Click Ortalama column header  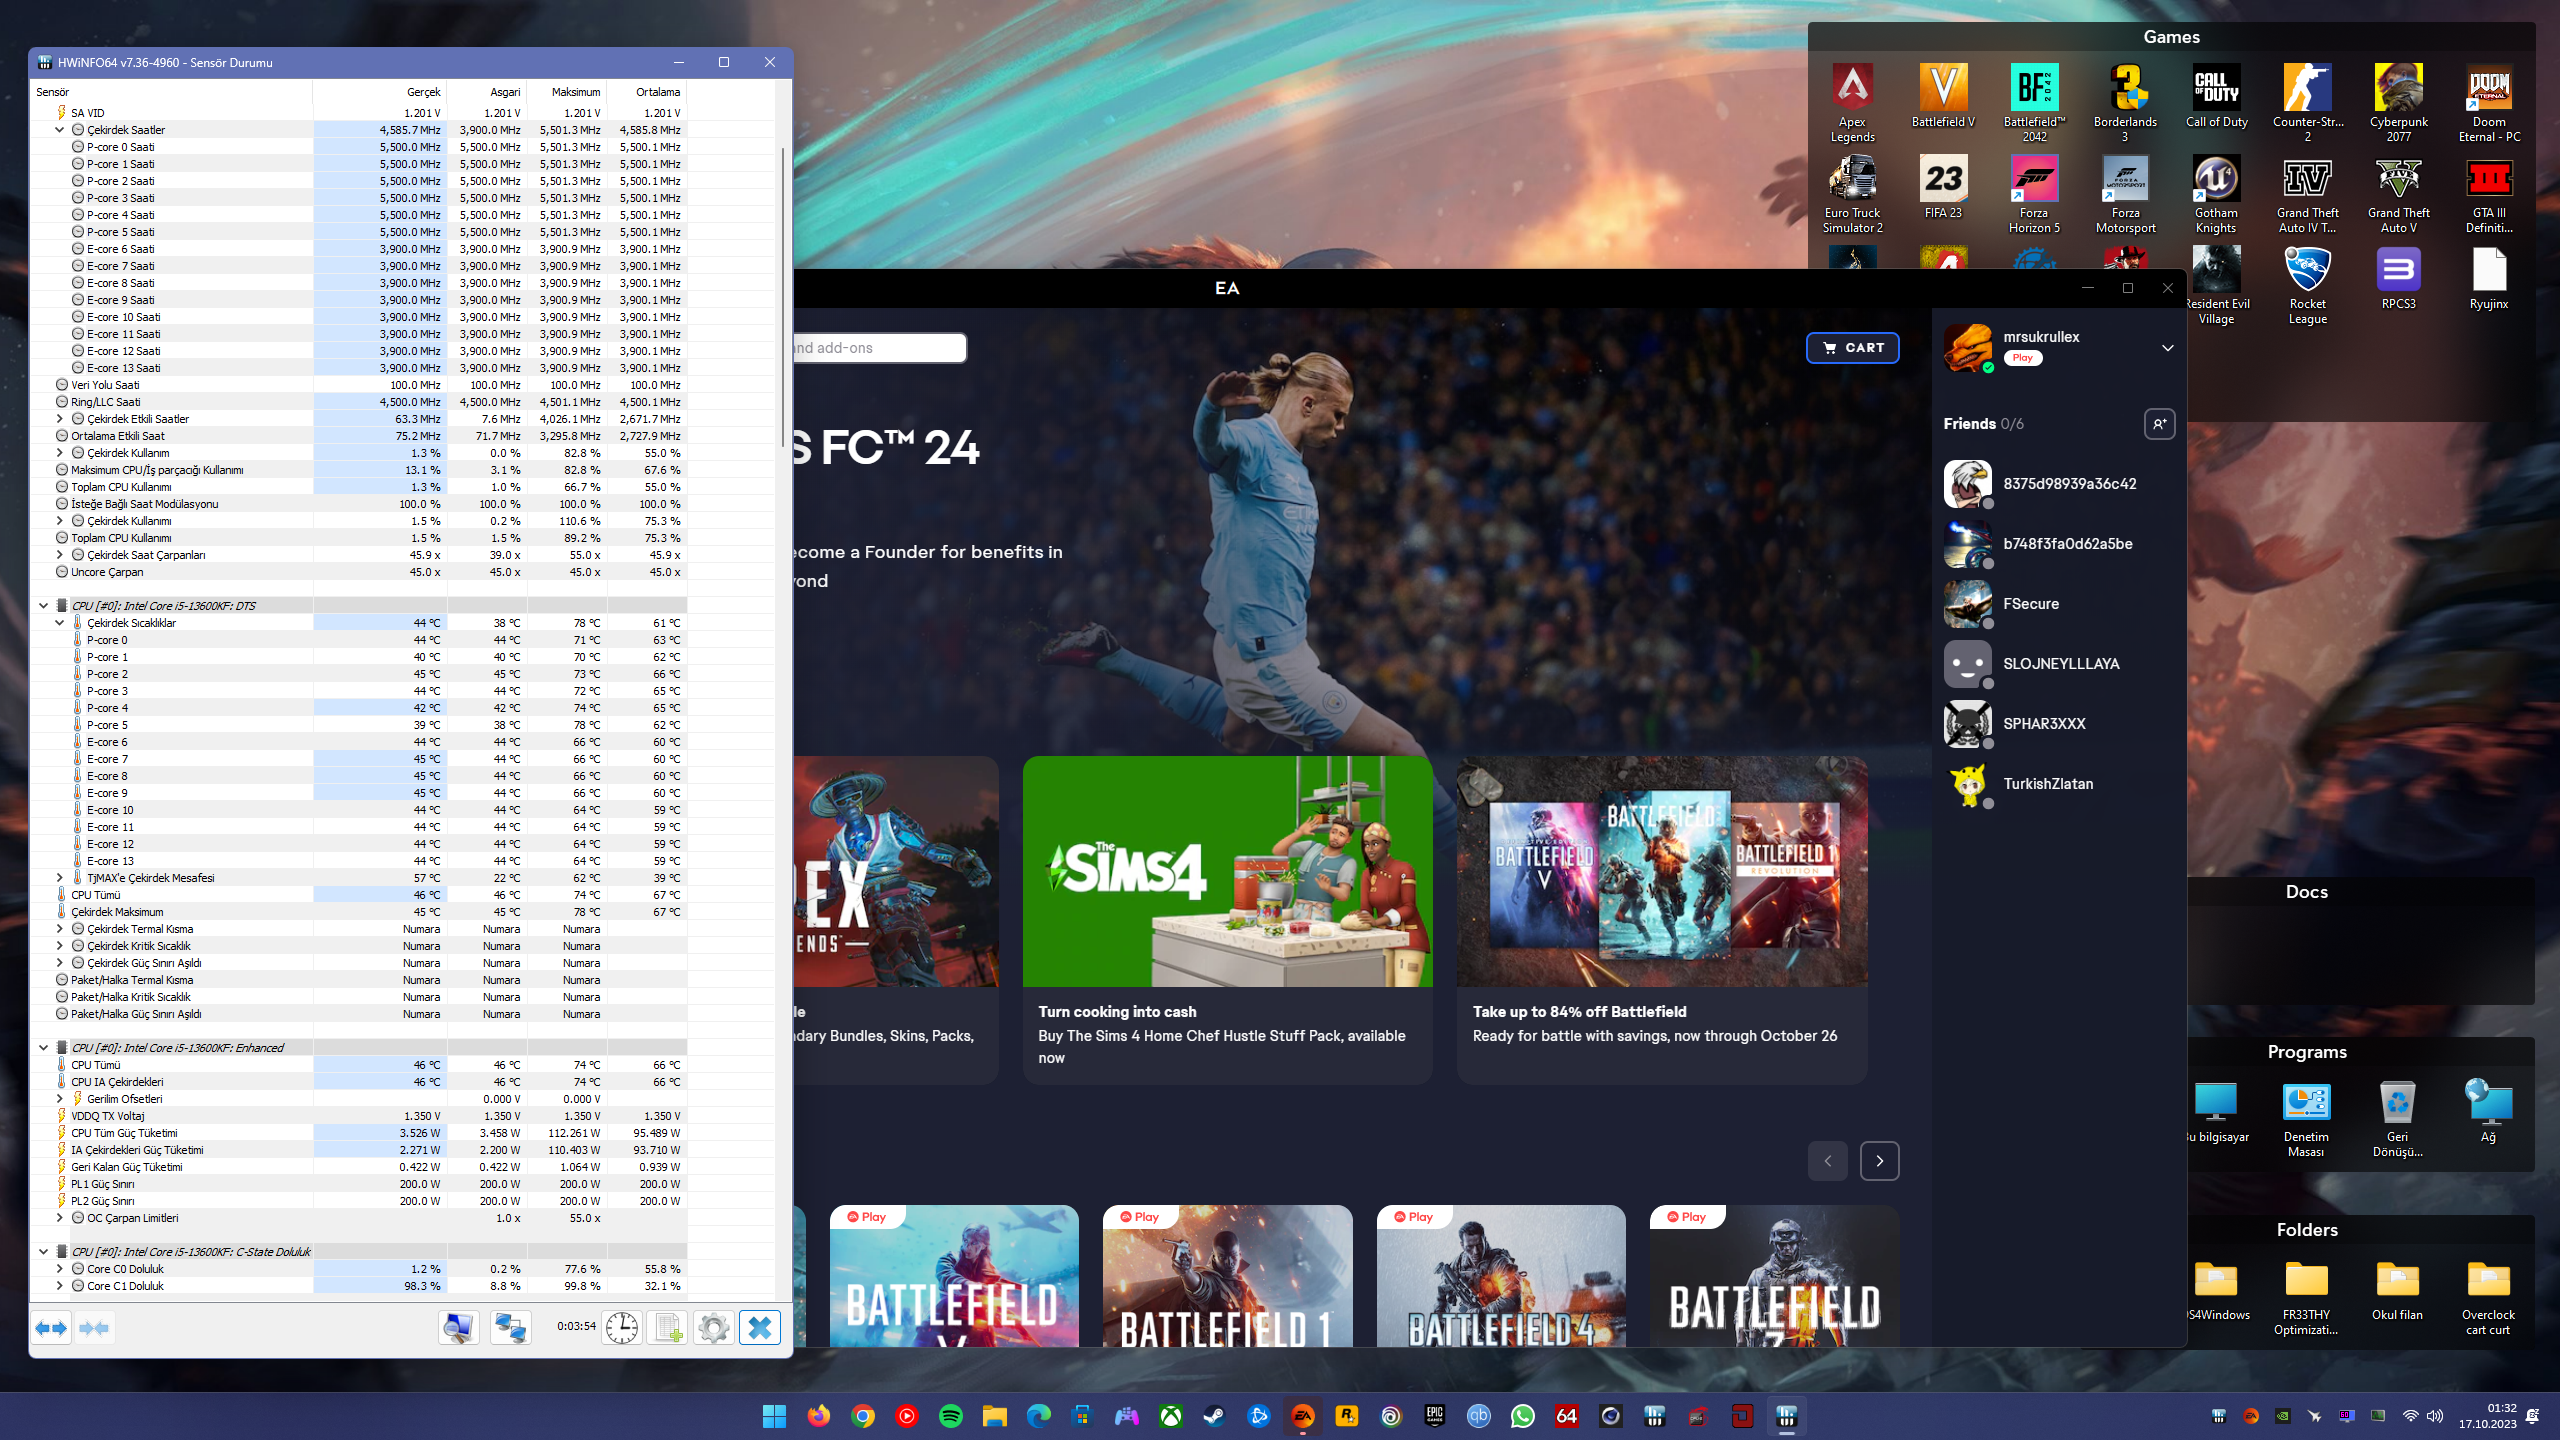pos(647,92)
